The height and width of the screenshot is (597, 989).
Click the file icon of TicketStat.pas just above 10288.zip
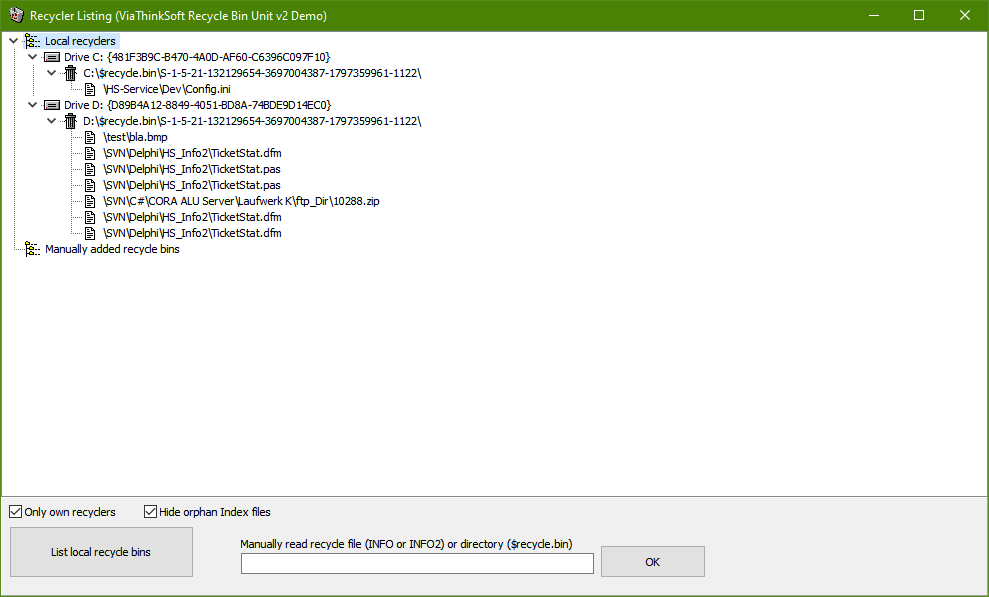pos(90,185)
